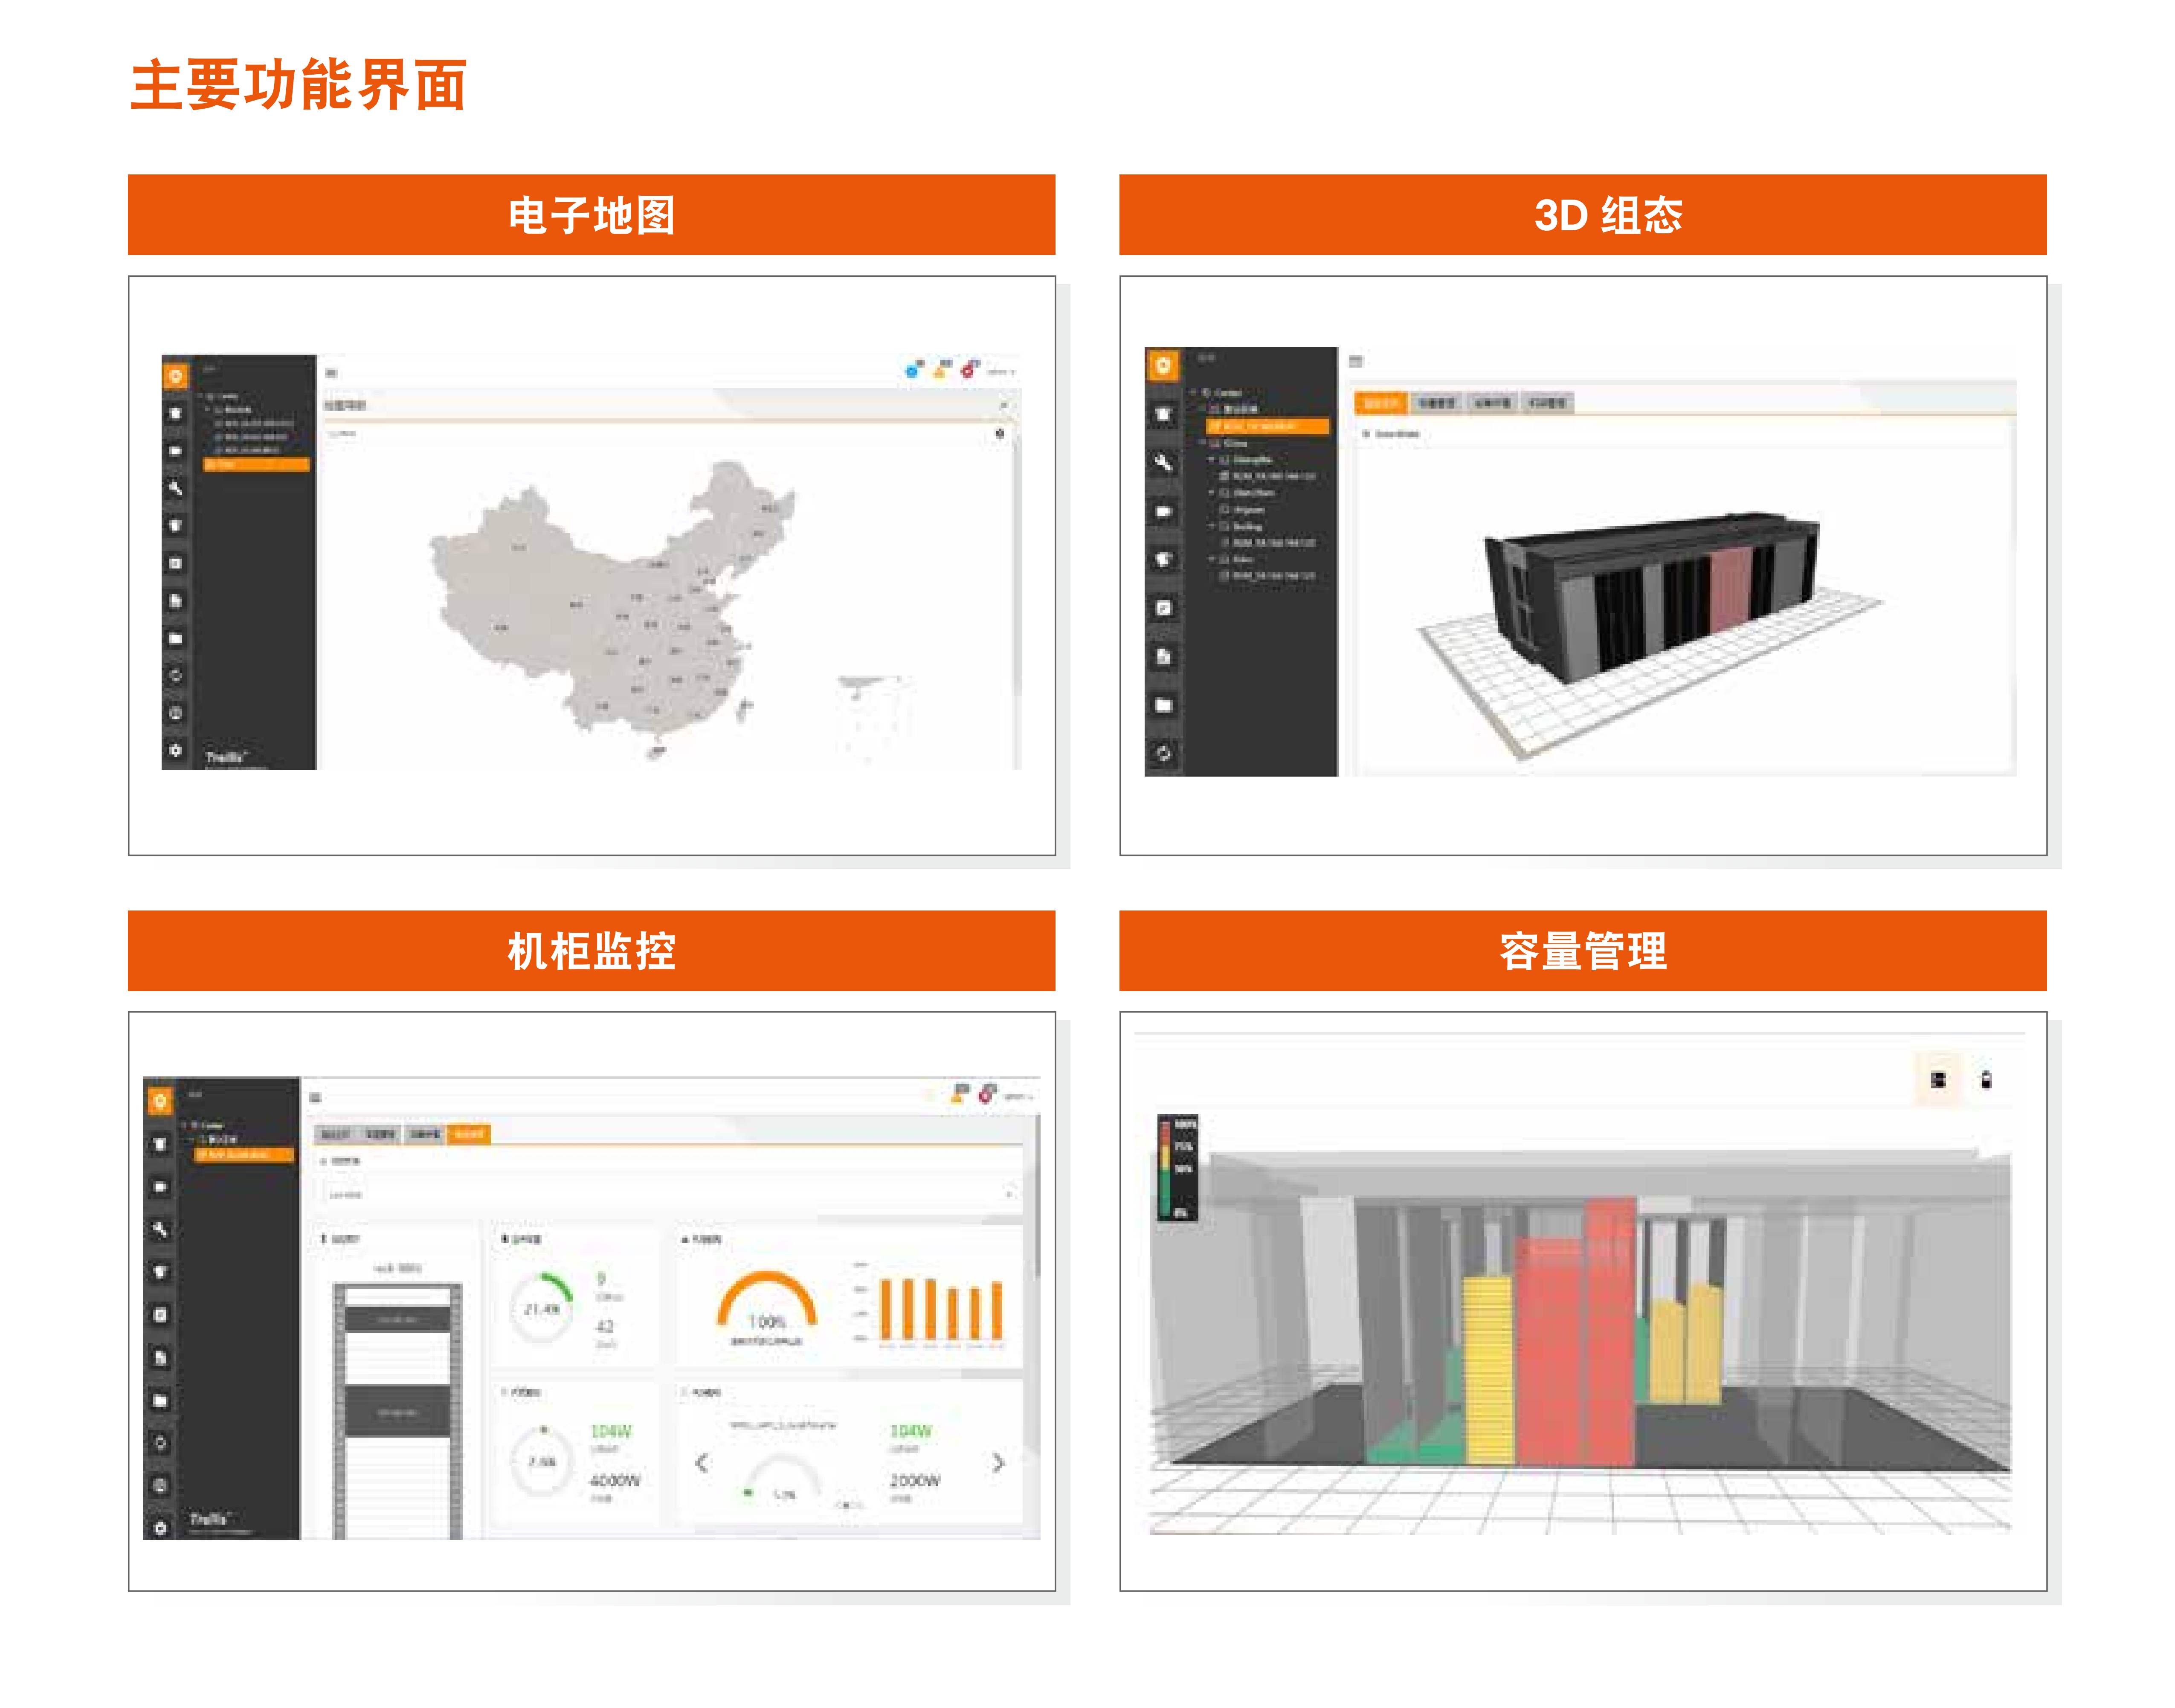Click the wrench icon in the 3D view sidebar
Screen dimensions: 2175x1708
point(1163,462)
